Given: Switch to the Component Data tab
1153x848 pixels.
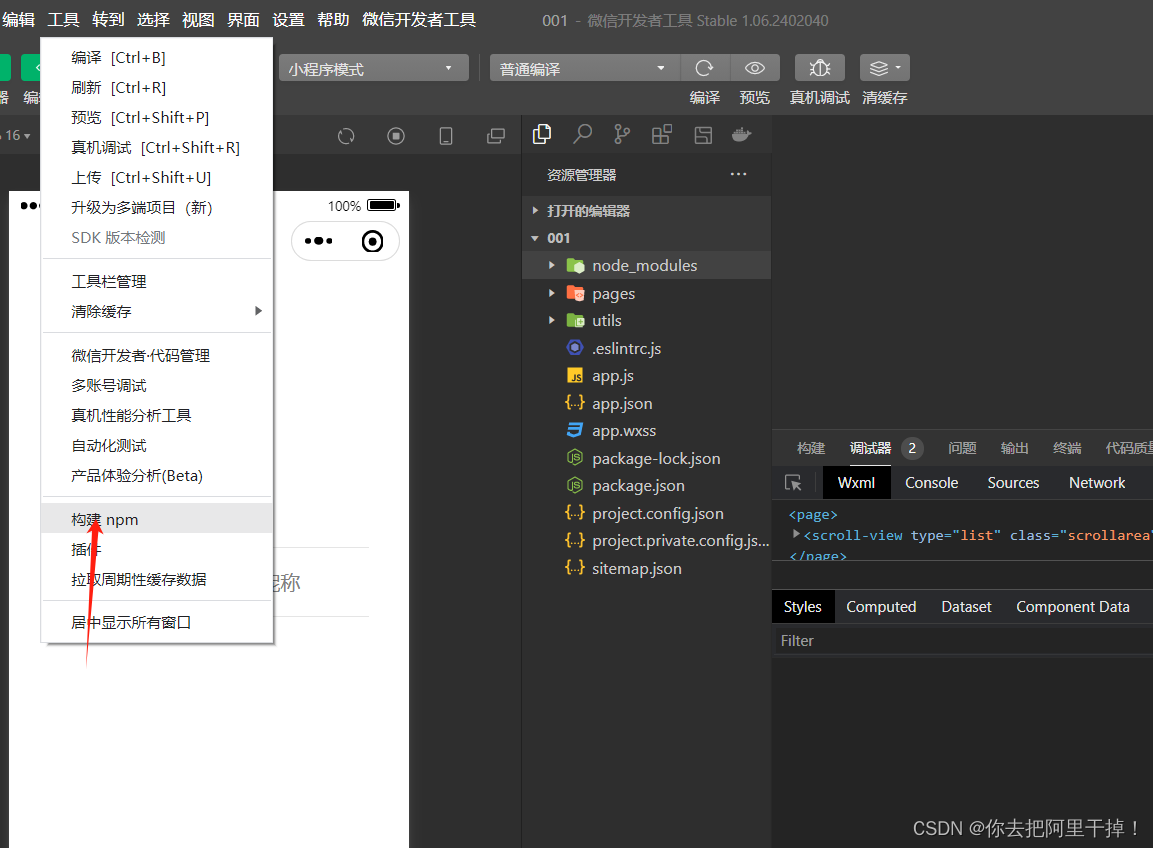Looking at the screenshot, I should 1073,607.
